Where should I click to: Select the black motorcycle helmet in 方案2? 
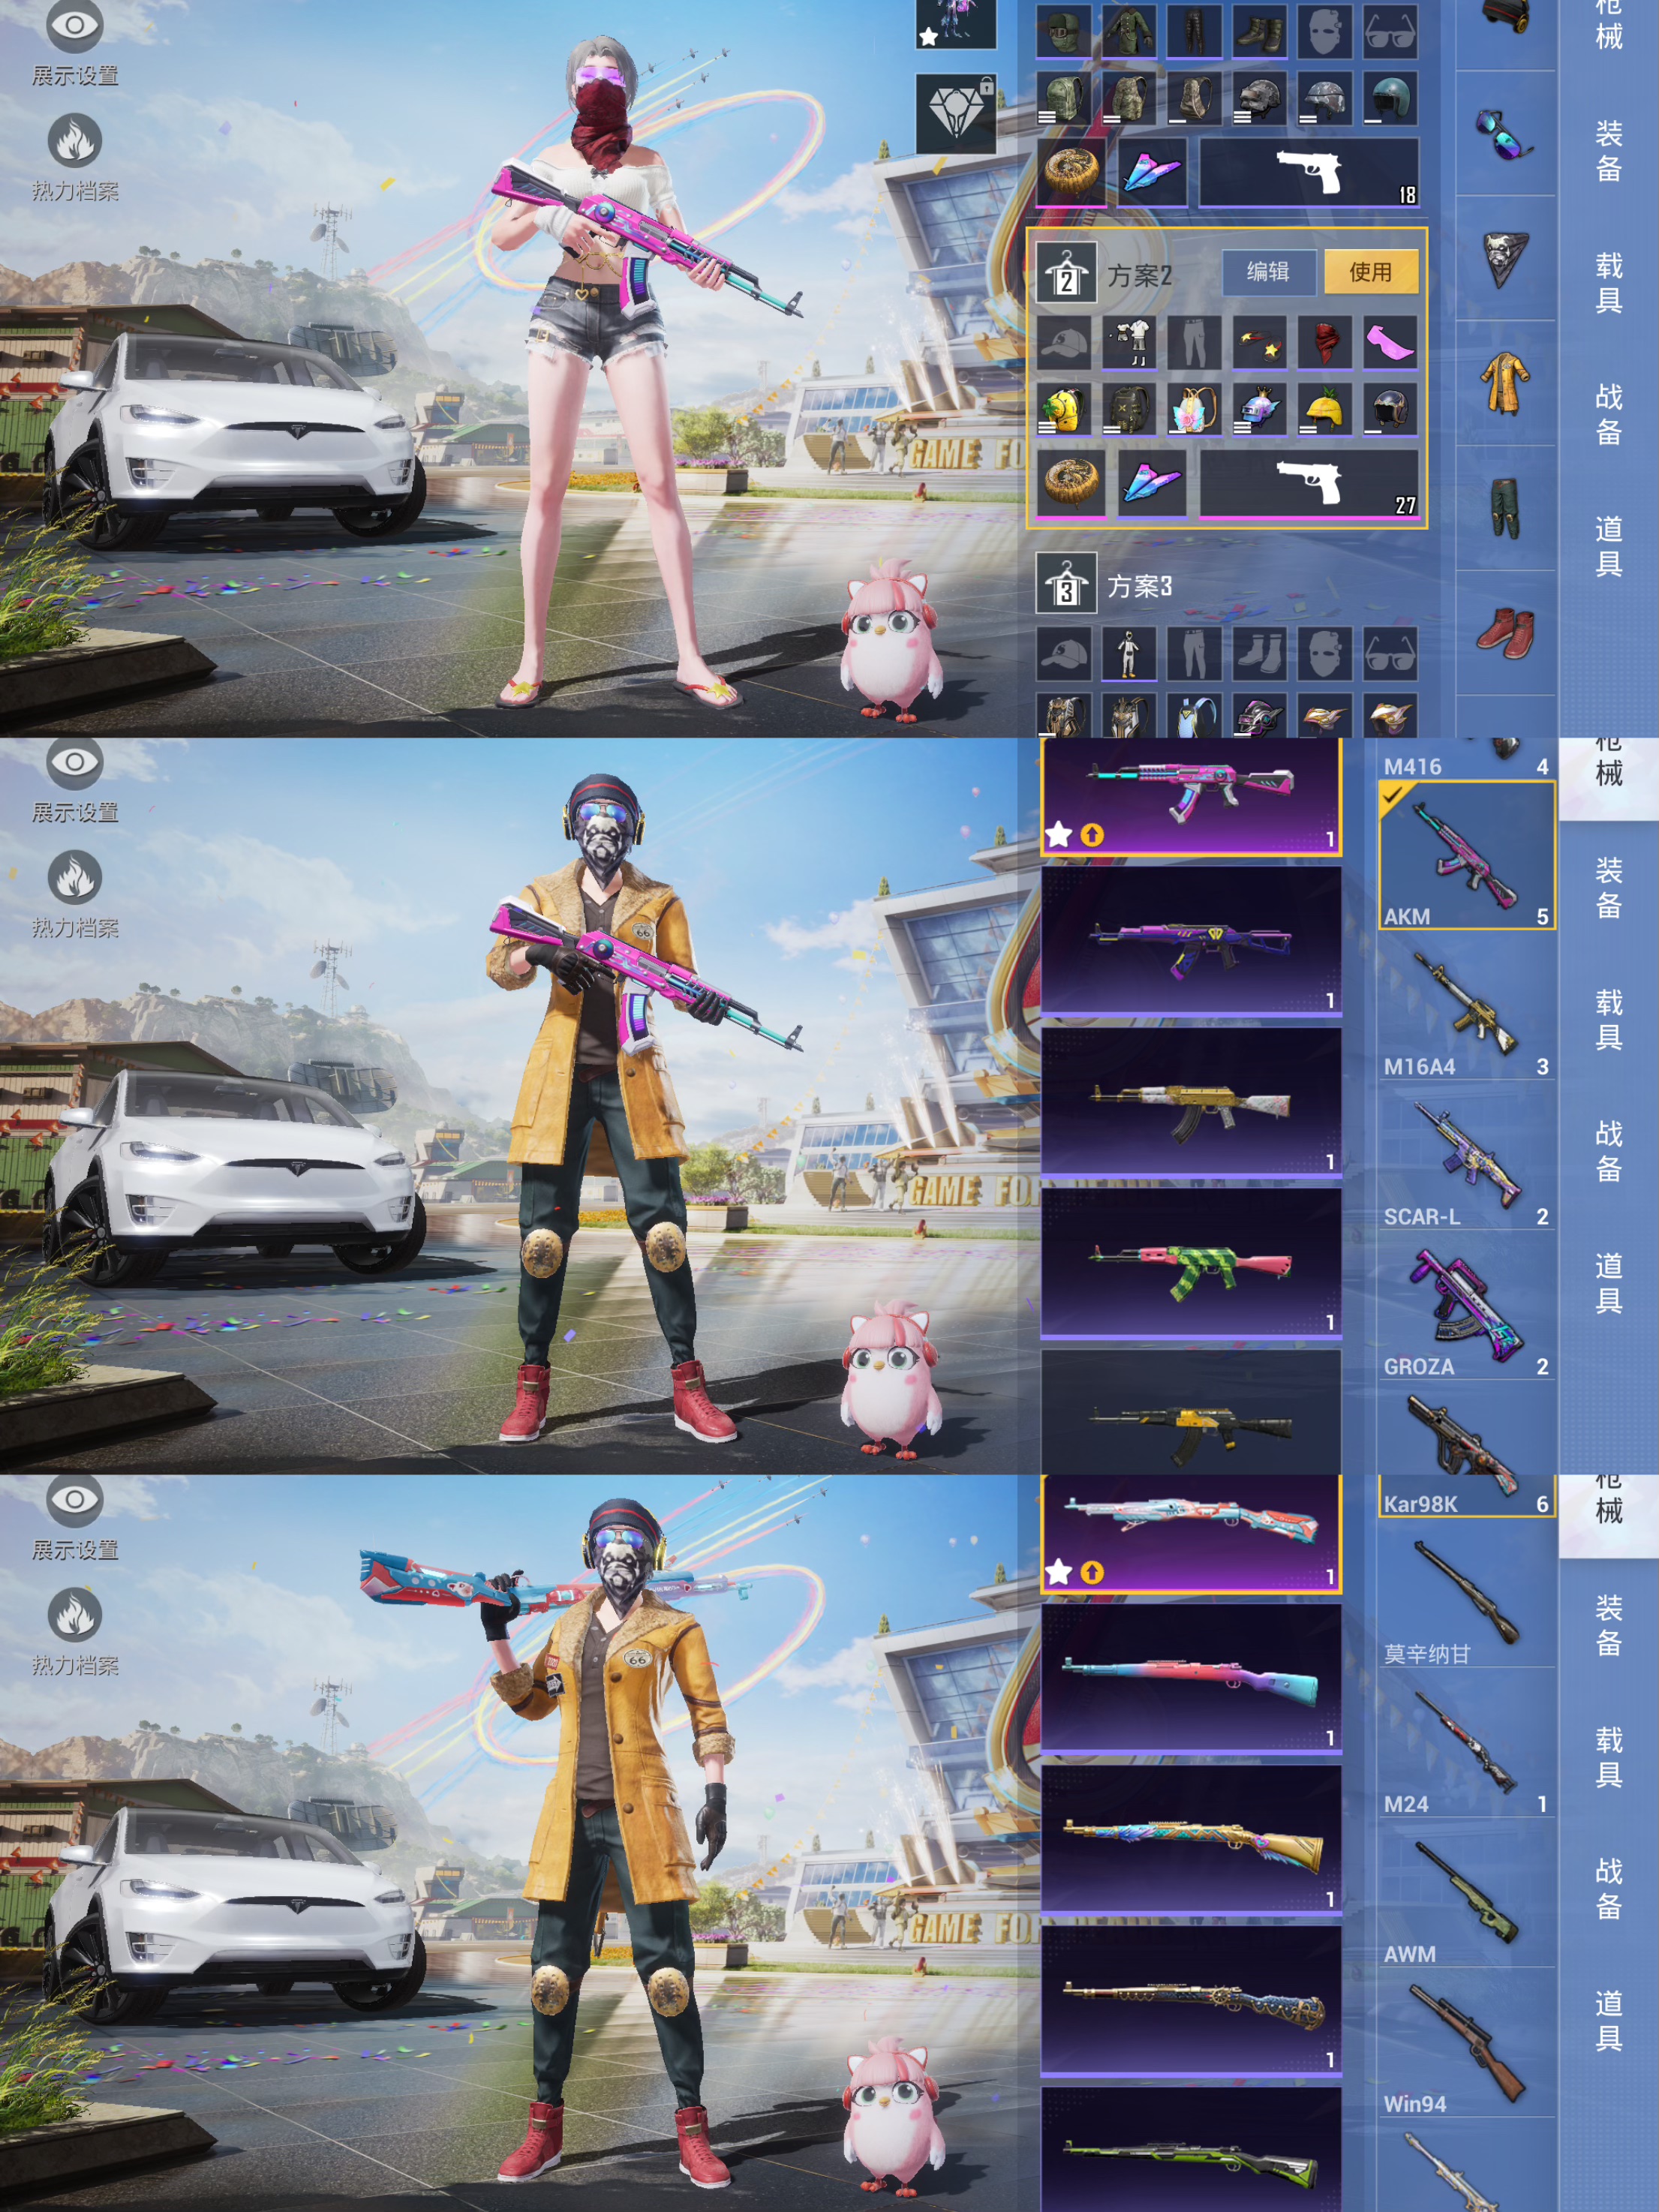click(1390, 409)
